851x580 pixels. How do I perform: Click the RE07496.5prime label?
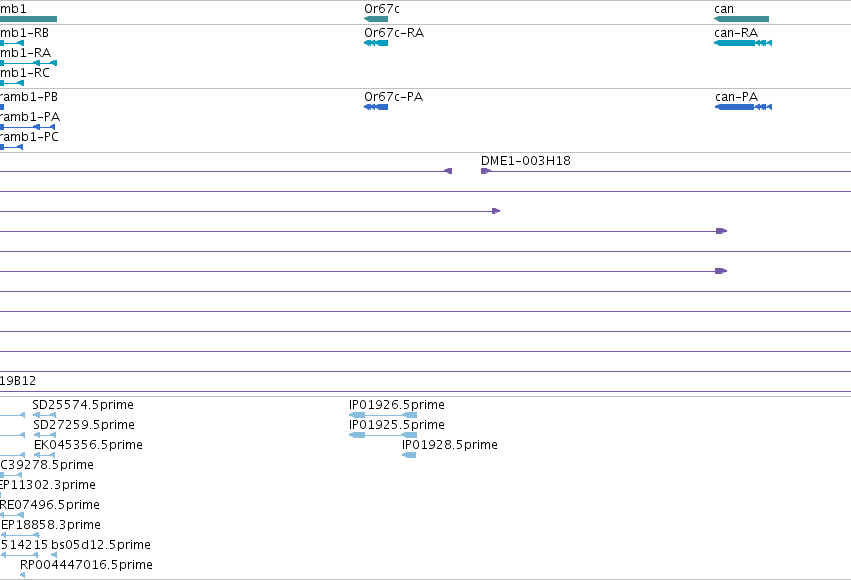(50, 505)
